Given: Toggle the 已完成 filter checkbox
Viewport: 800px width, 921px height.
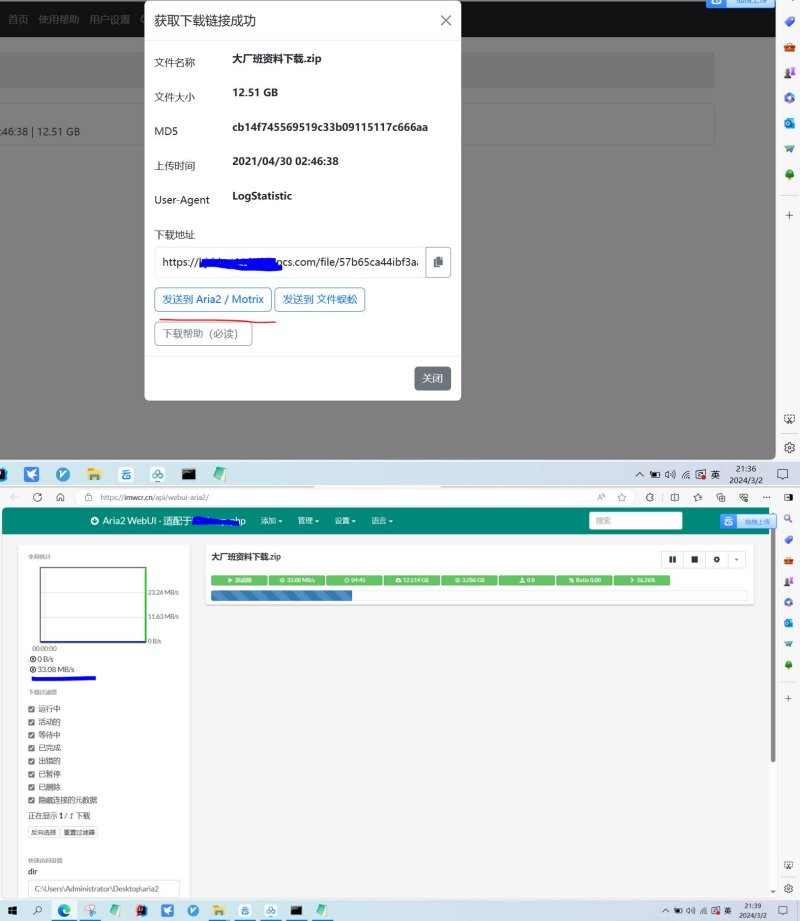Looking at the screenshot, I should [x=32, y=747].
